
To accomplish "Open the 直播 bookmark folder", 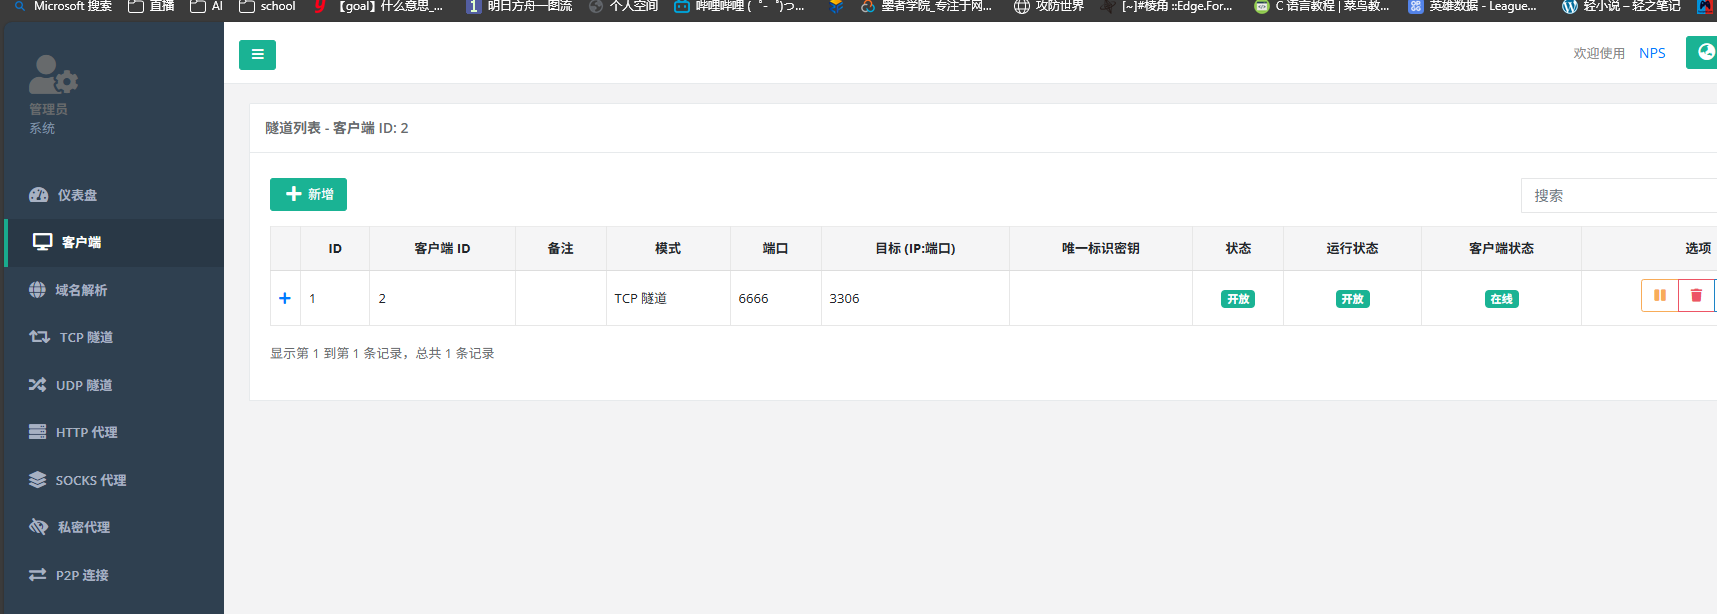I will (x=152, y=7).
